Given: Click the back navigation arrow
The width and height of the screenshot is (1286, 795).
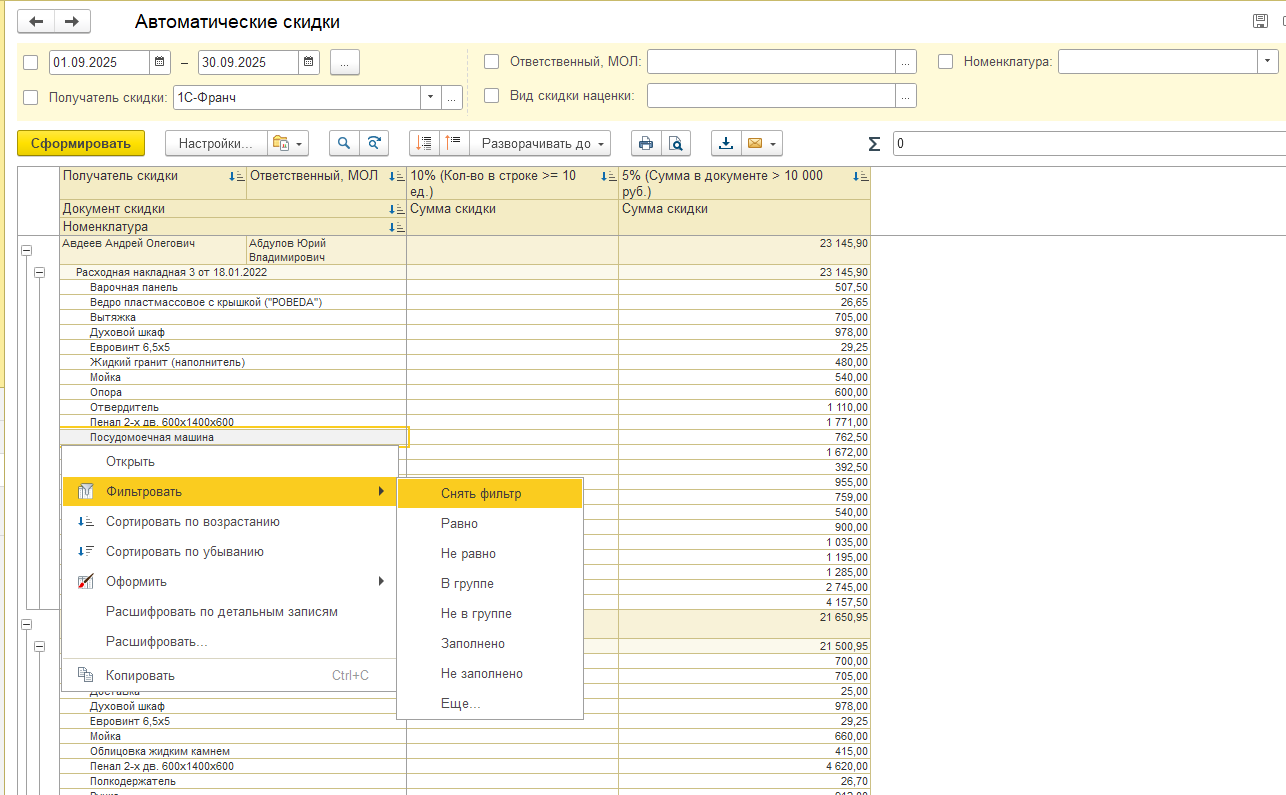Looking at the screenshot, I should click(x=36, y=21).
